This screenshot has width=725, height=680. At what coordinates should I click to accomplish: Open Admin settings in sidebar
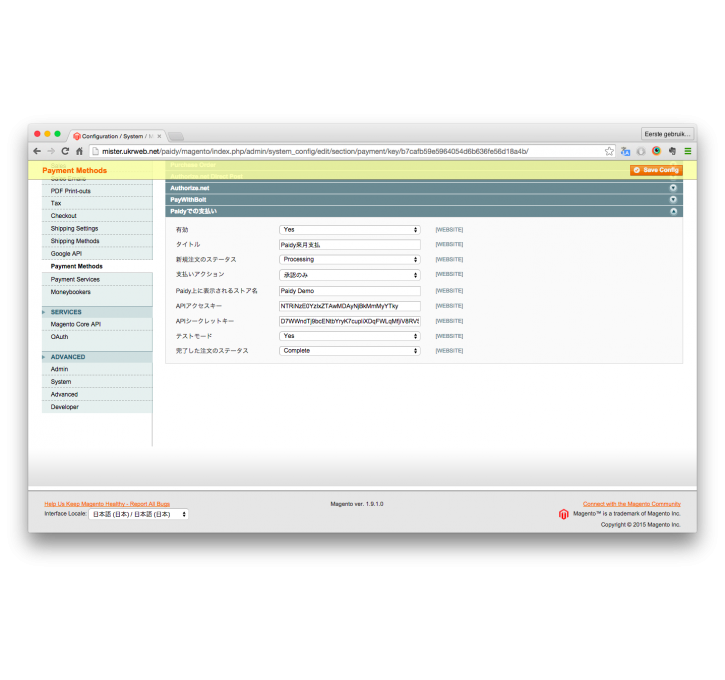point(97,369)
